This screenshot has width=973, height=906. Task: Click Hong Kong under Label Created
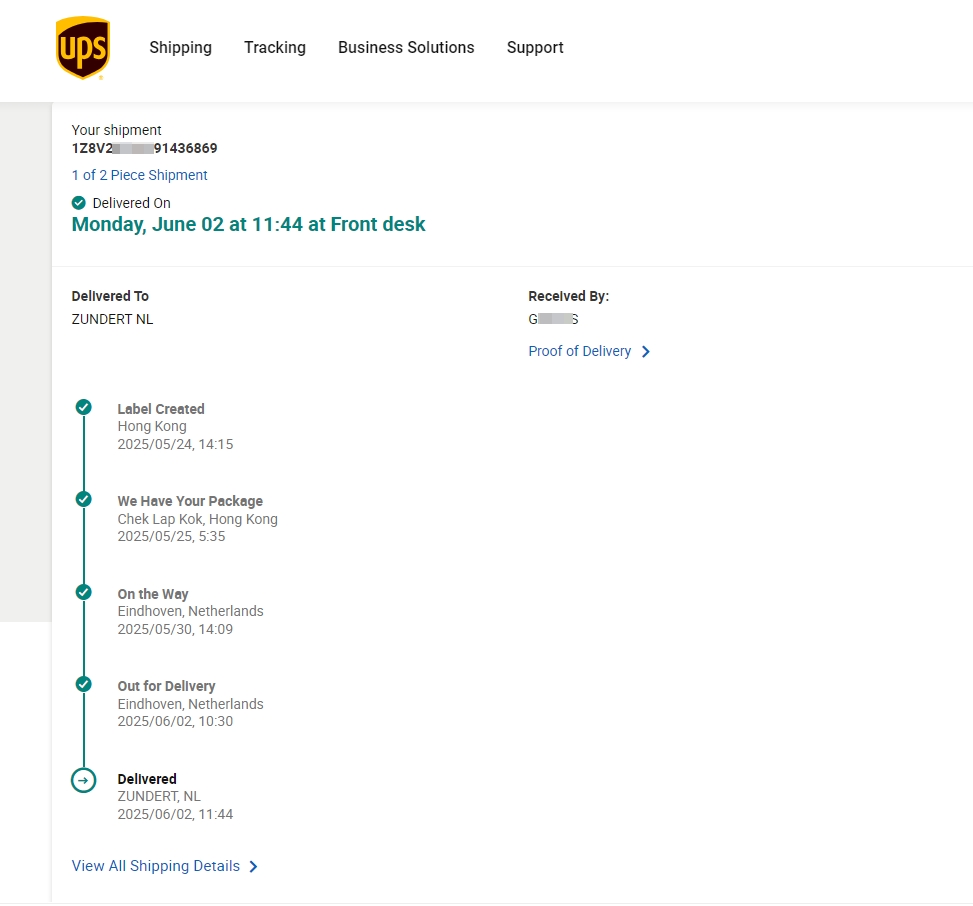pyautogui.click(x=152, y=426)
